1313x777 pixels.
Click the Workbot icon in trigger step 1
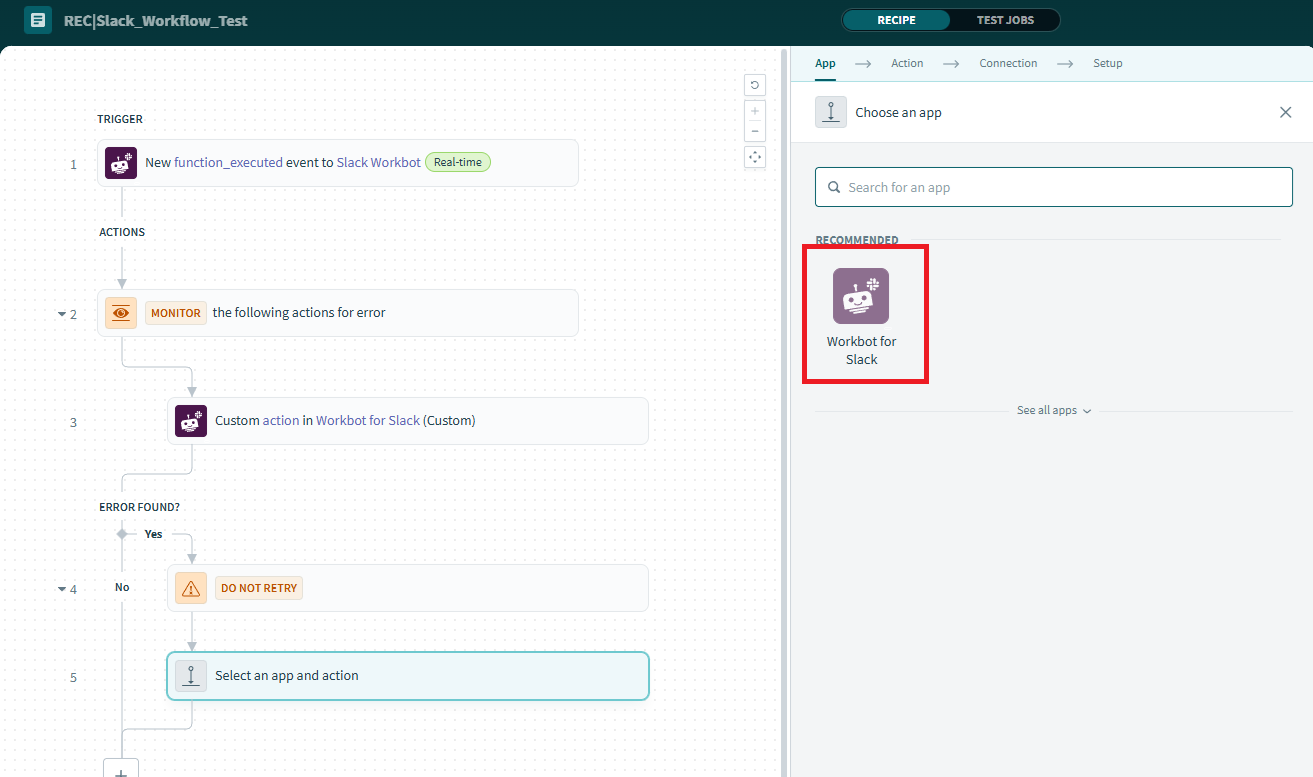(121, 162)
